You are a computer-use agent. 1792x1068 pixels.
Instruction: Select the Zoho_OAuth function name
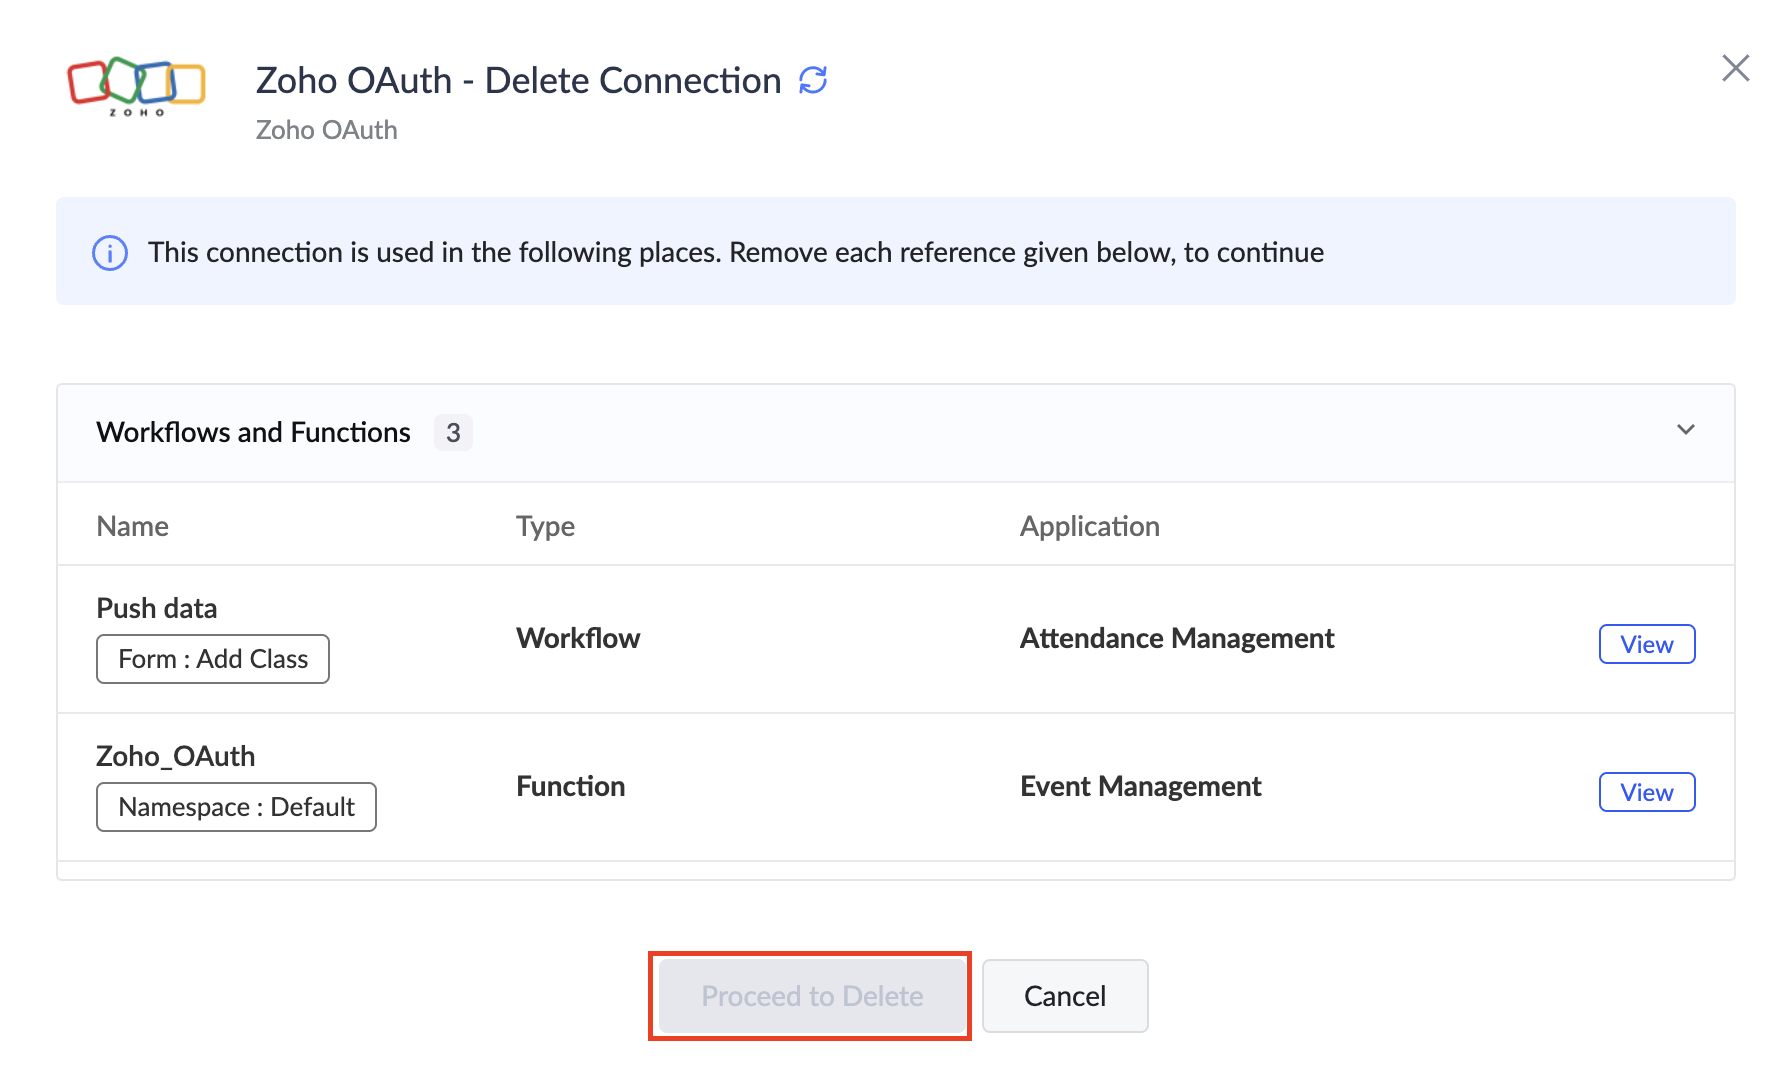pos(176,756)
